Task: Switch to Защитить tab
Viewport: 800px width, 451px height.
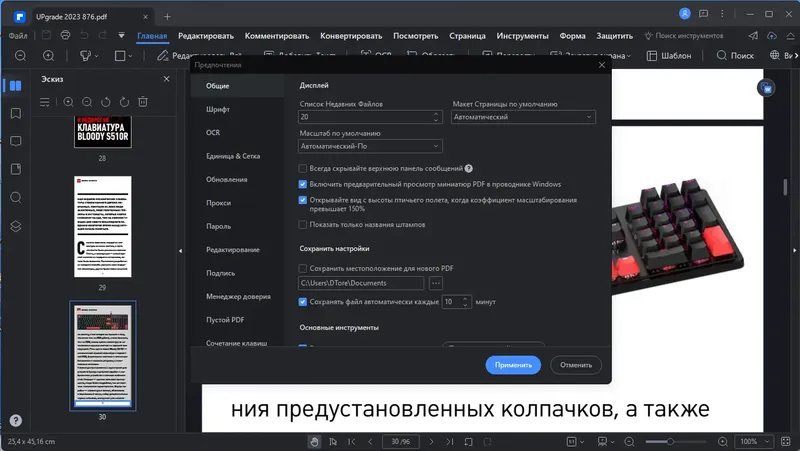Action: 614,36
